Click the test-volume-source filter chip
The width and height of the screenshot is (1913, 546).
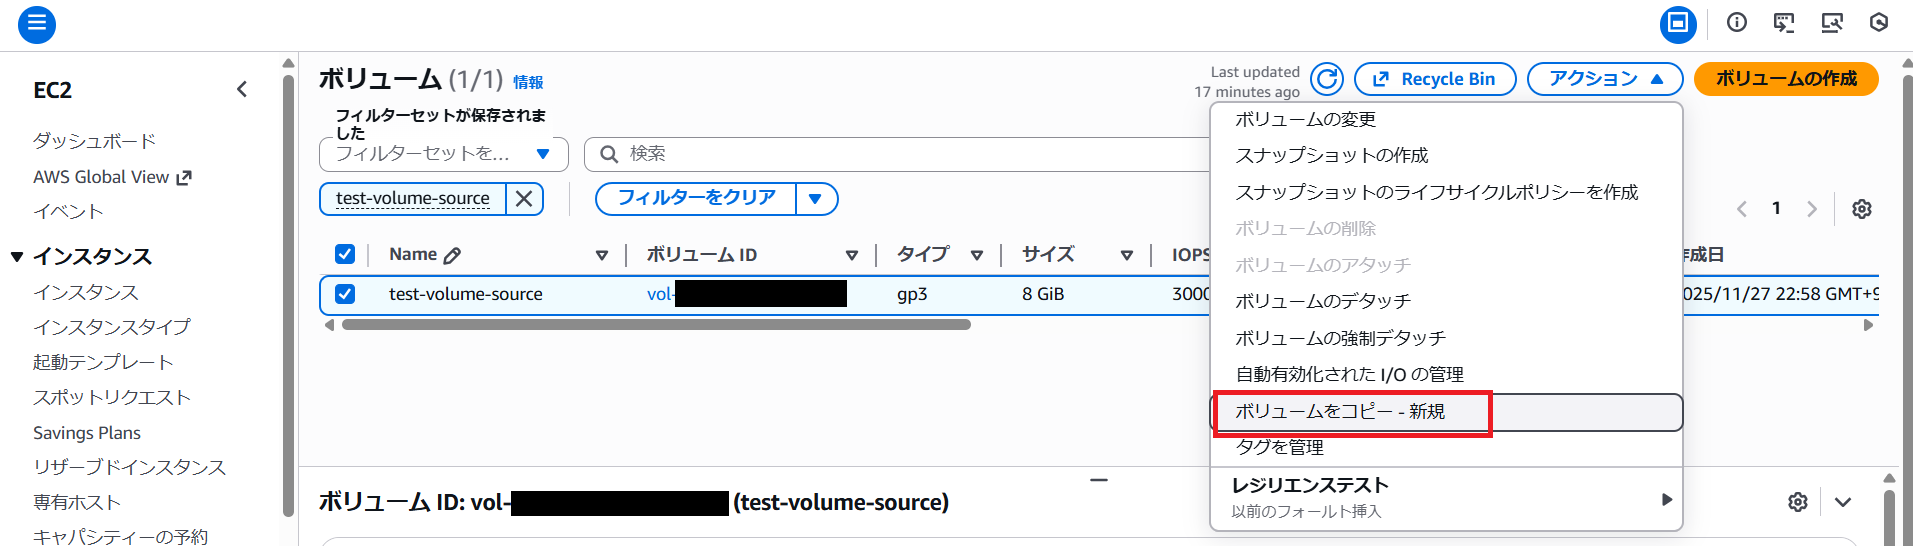point(413,199)
